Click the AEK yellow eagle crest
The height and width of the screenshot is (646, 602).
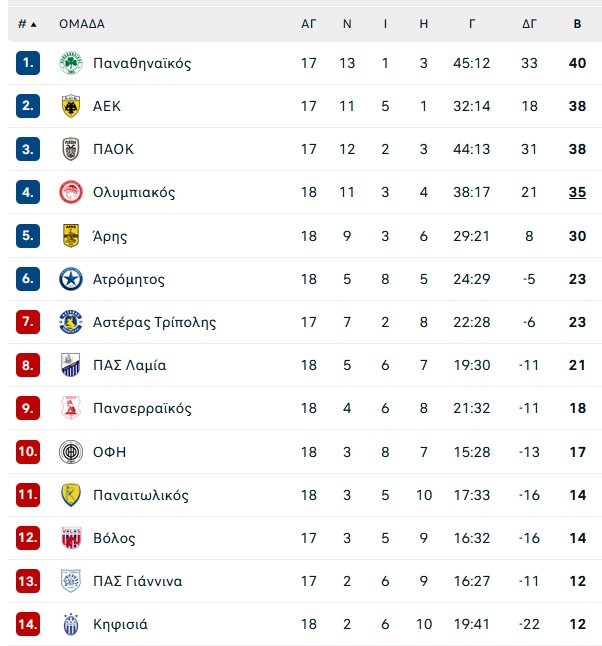pyautogui.click(x=71, y=106)
